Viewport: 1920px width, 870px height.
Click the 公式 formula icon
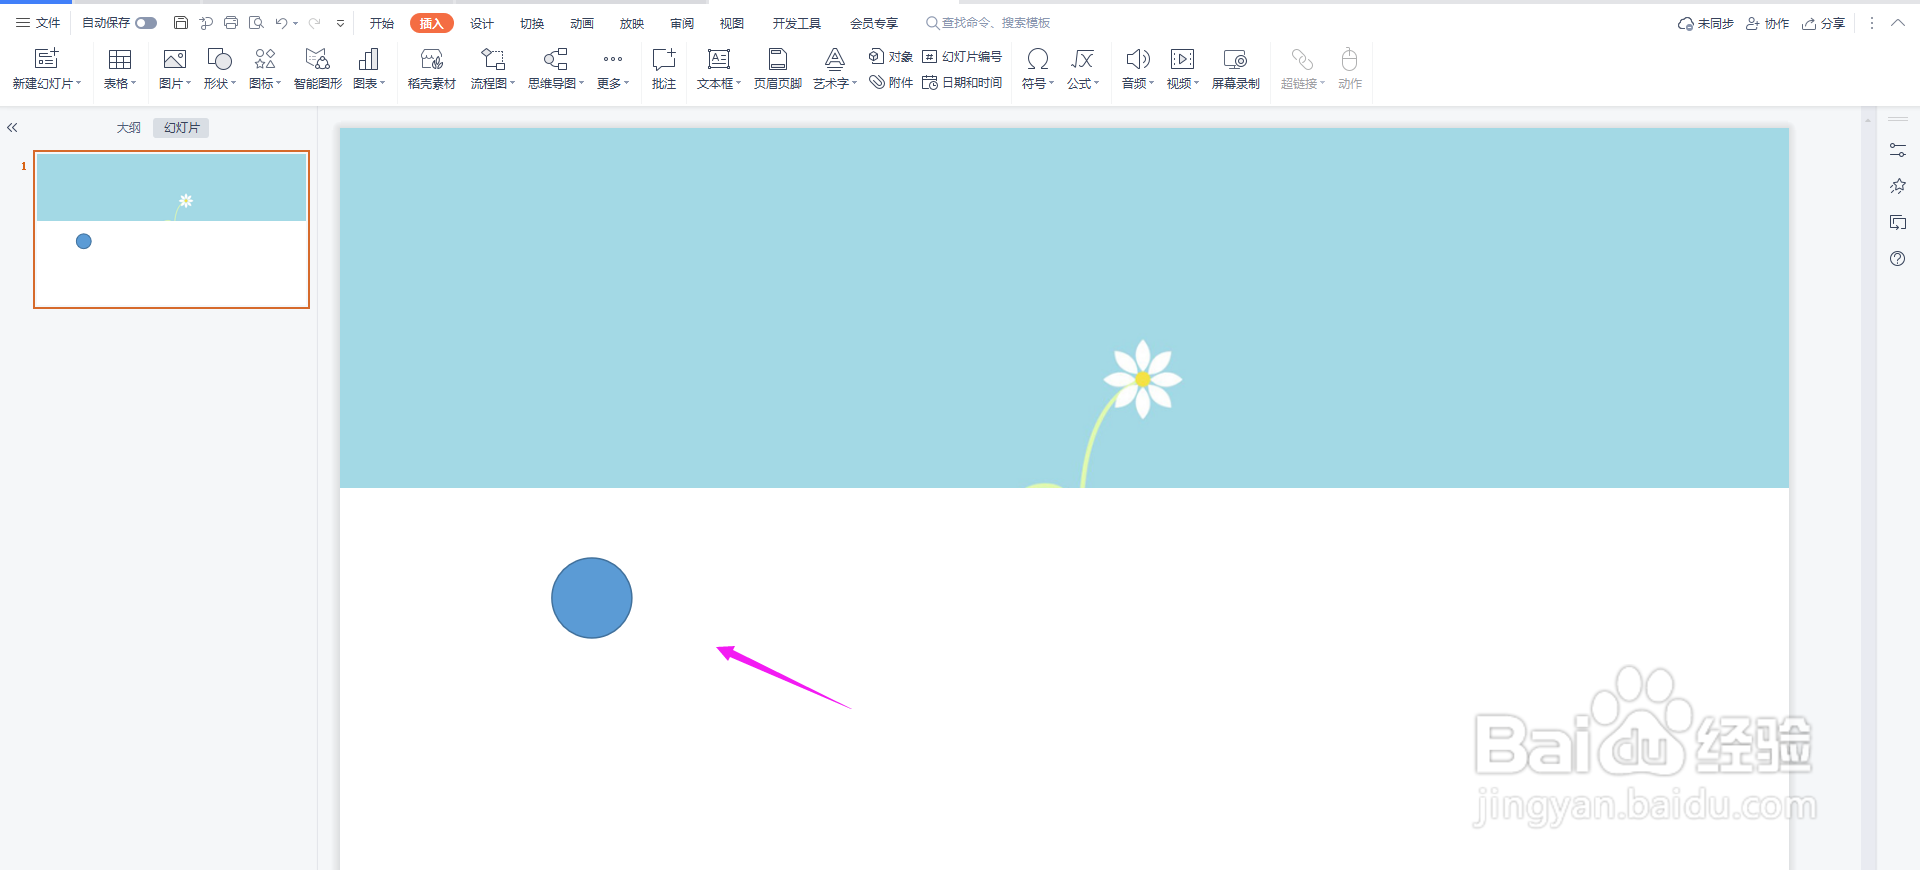pos(1083,59)
